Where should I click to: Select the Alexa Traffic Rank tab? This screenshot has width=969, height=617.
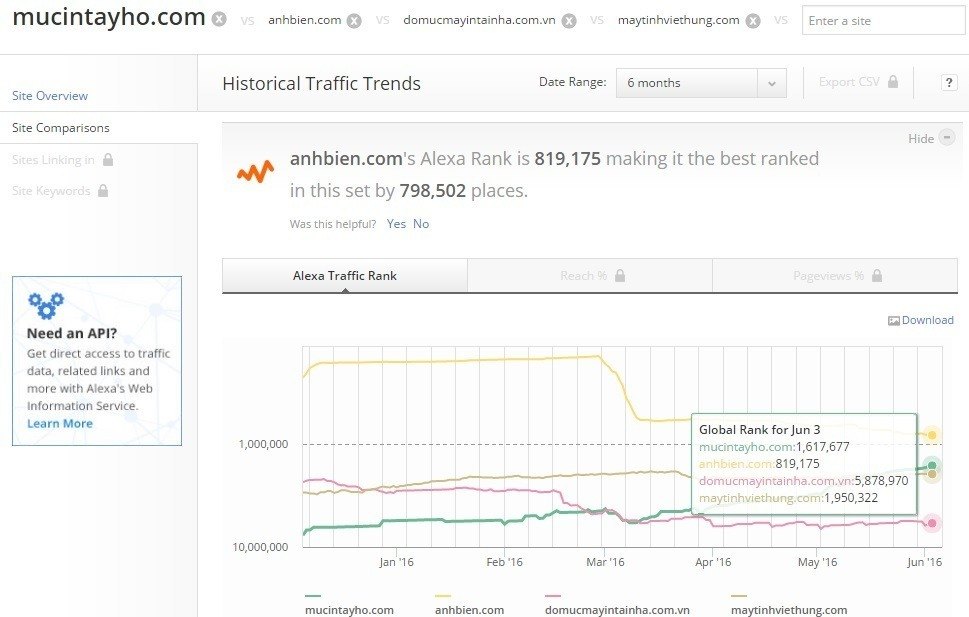(x=345, y=276)
